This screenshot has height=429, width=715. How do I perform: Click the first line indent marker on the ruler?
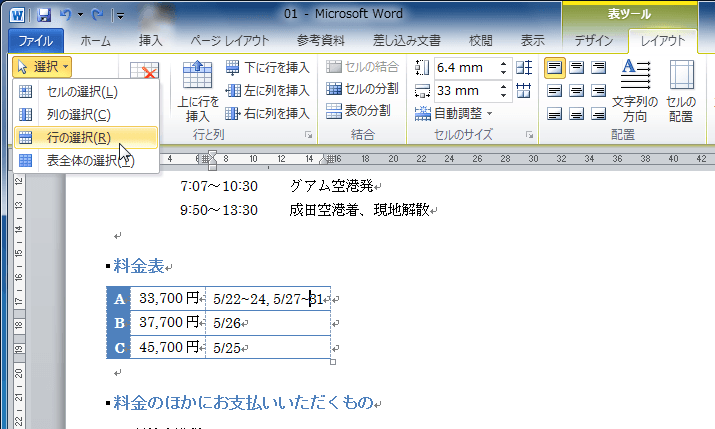coord(212,154)
